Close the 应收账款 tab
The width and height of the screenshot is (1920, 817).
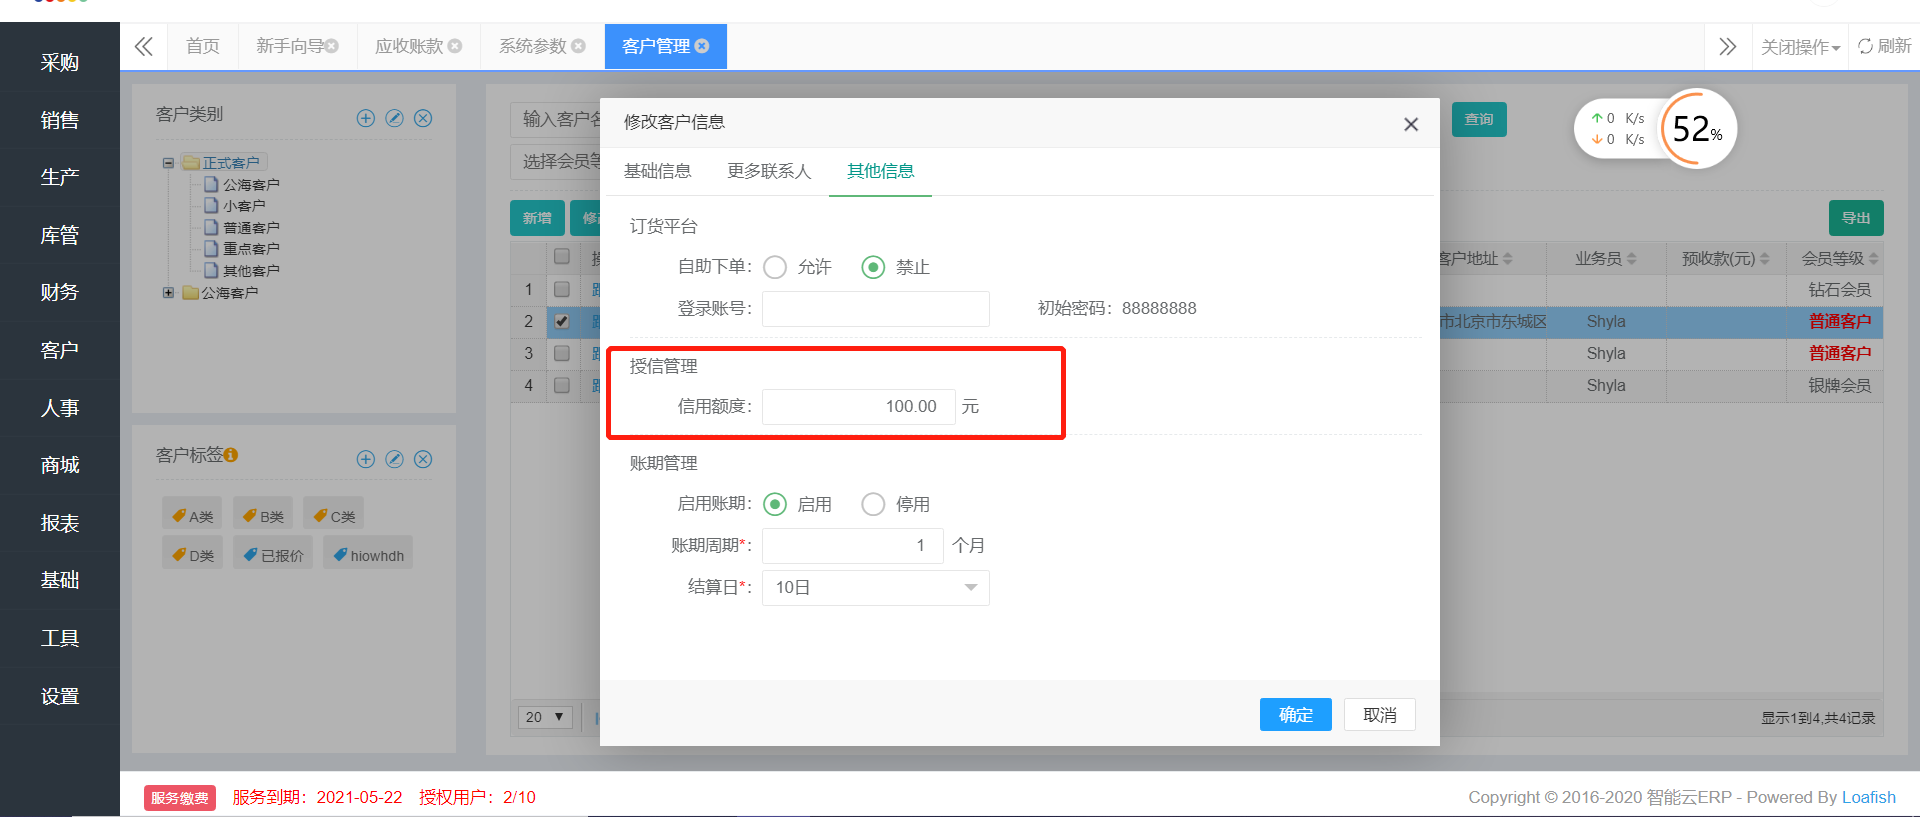(455, 46)
